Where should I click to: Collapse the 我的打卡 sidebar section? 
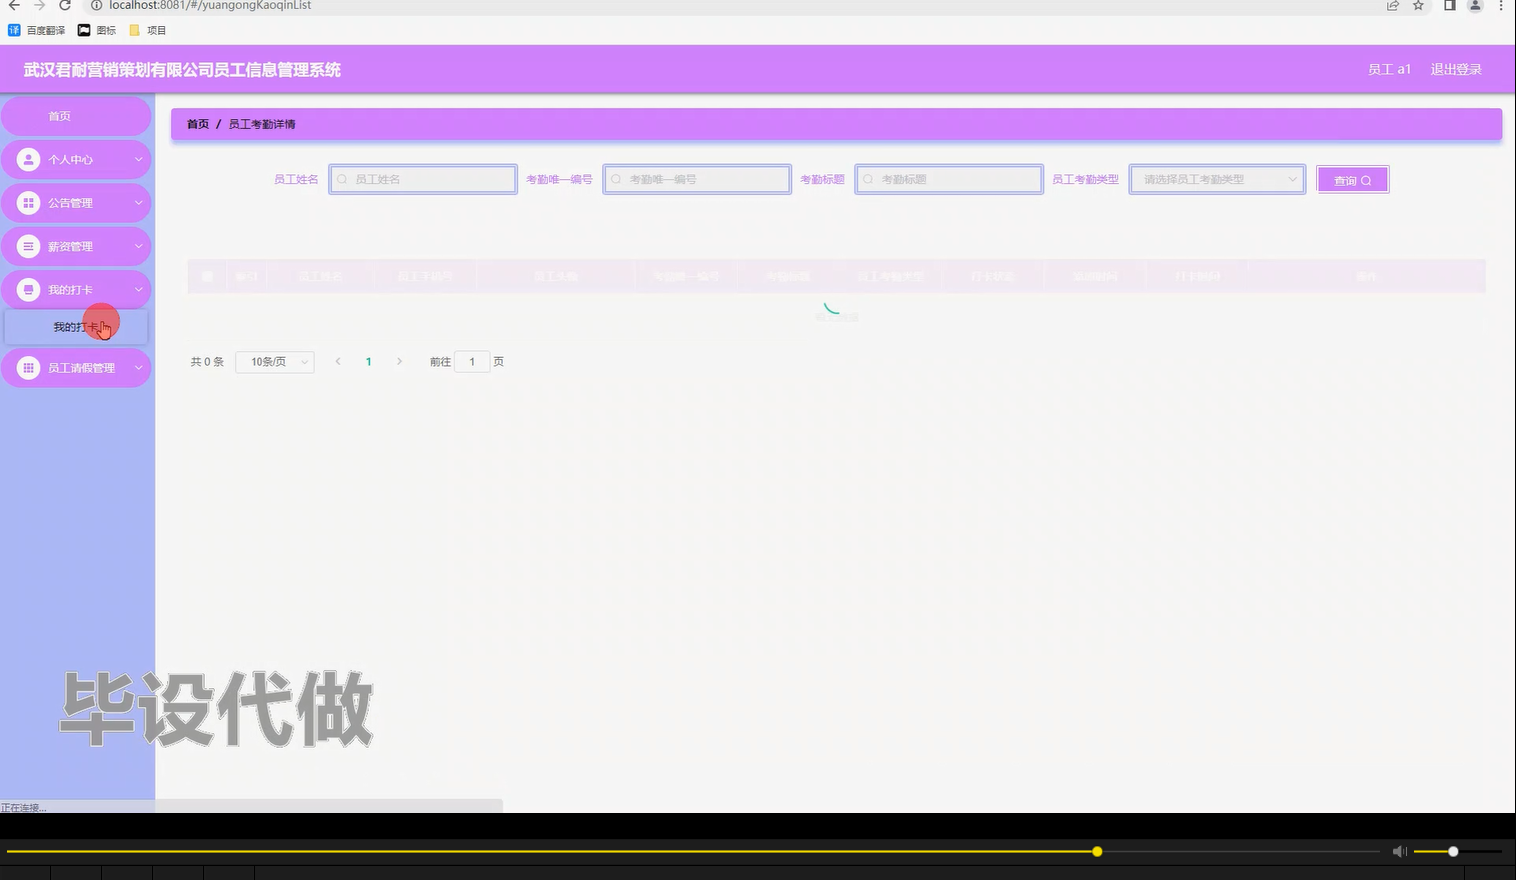[139, 289]
